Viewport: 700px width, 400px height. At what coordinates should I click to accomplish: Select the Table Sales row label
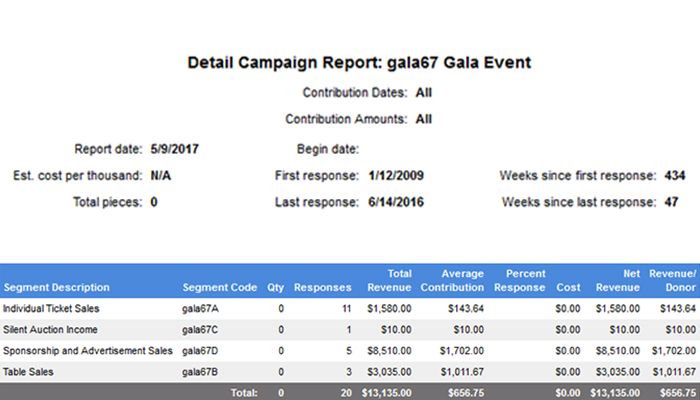point(27,369)
